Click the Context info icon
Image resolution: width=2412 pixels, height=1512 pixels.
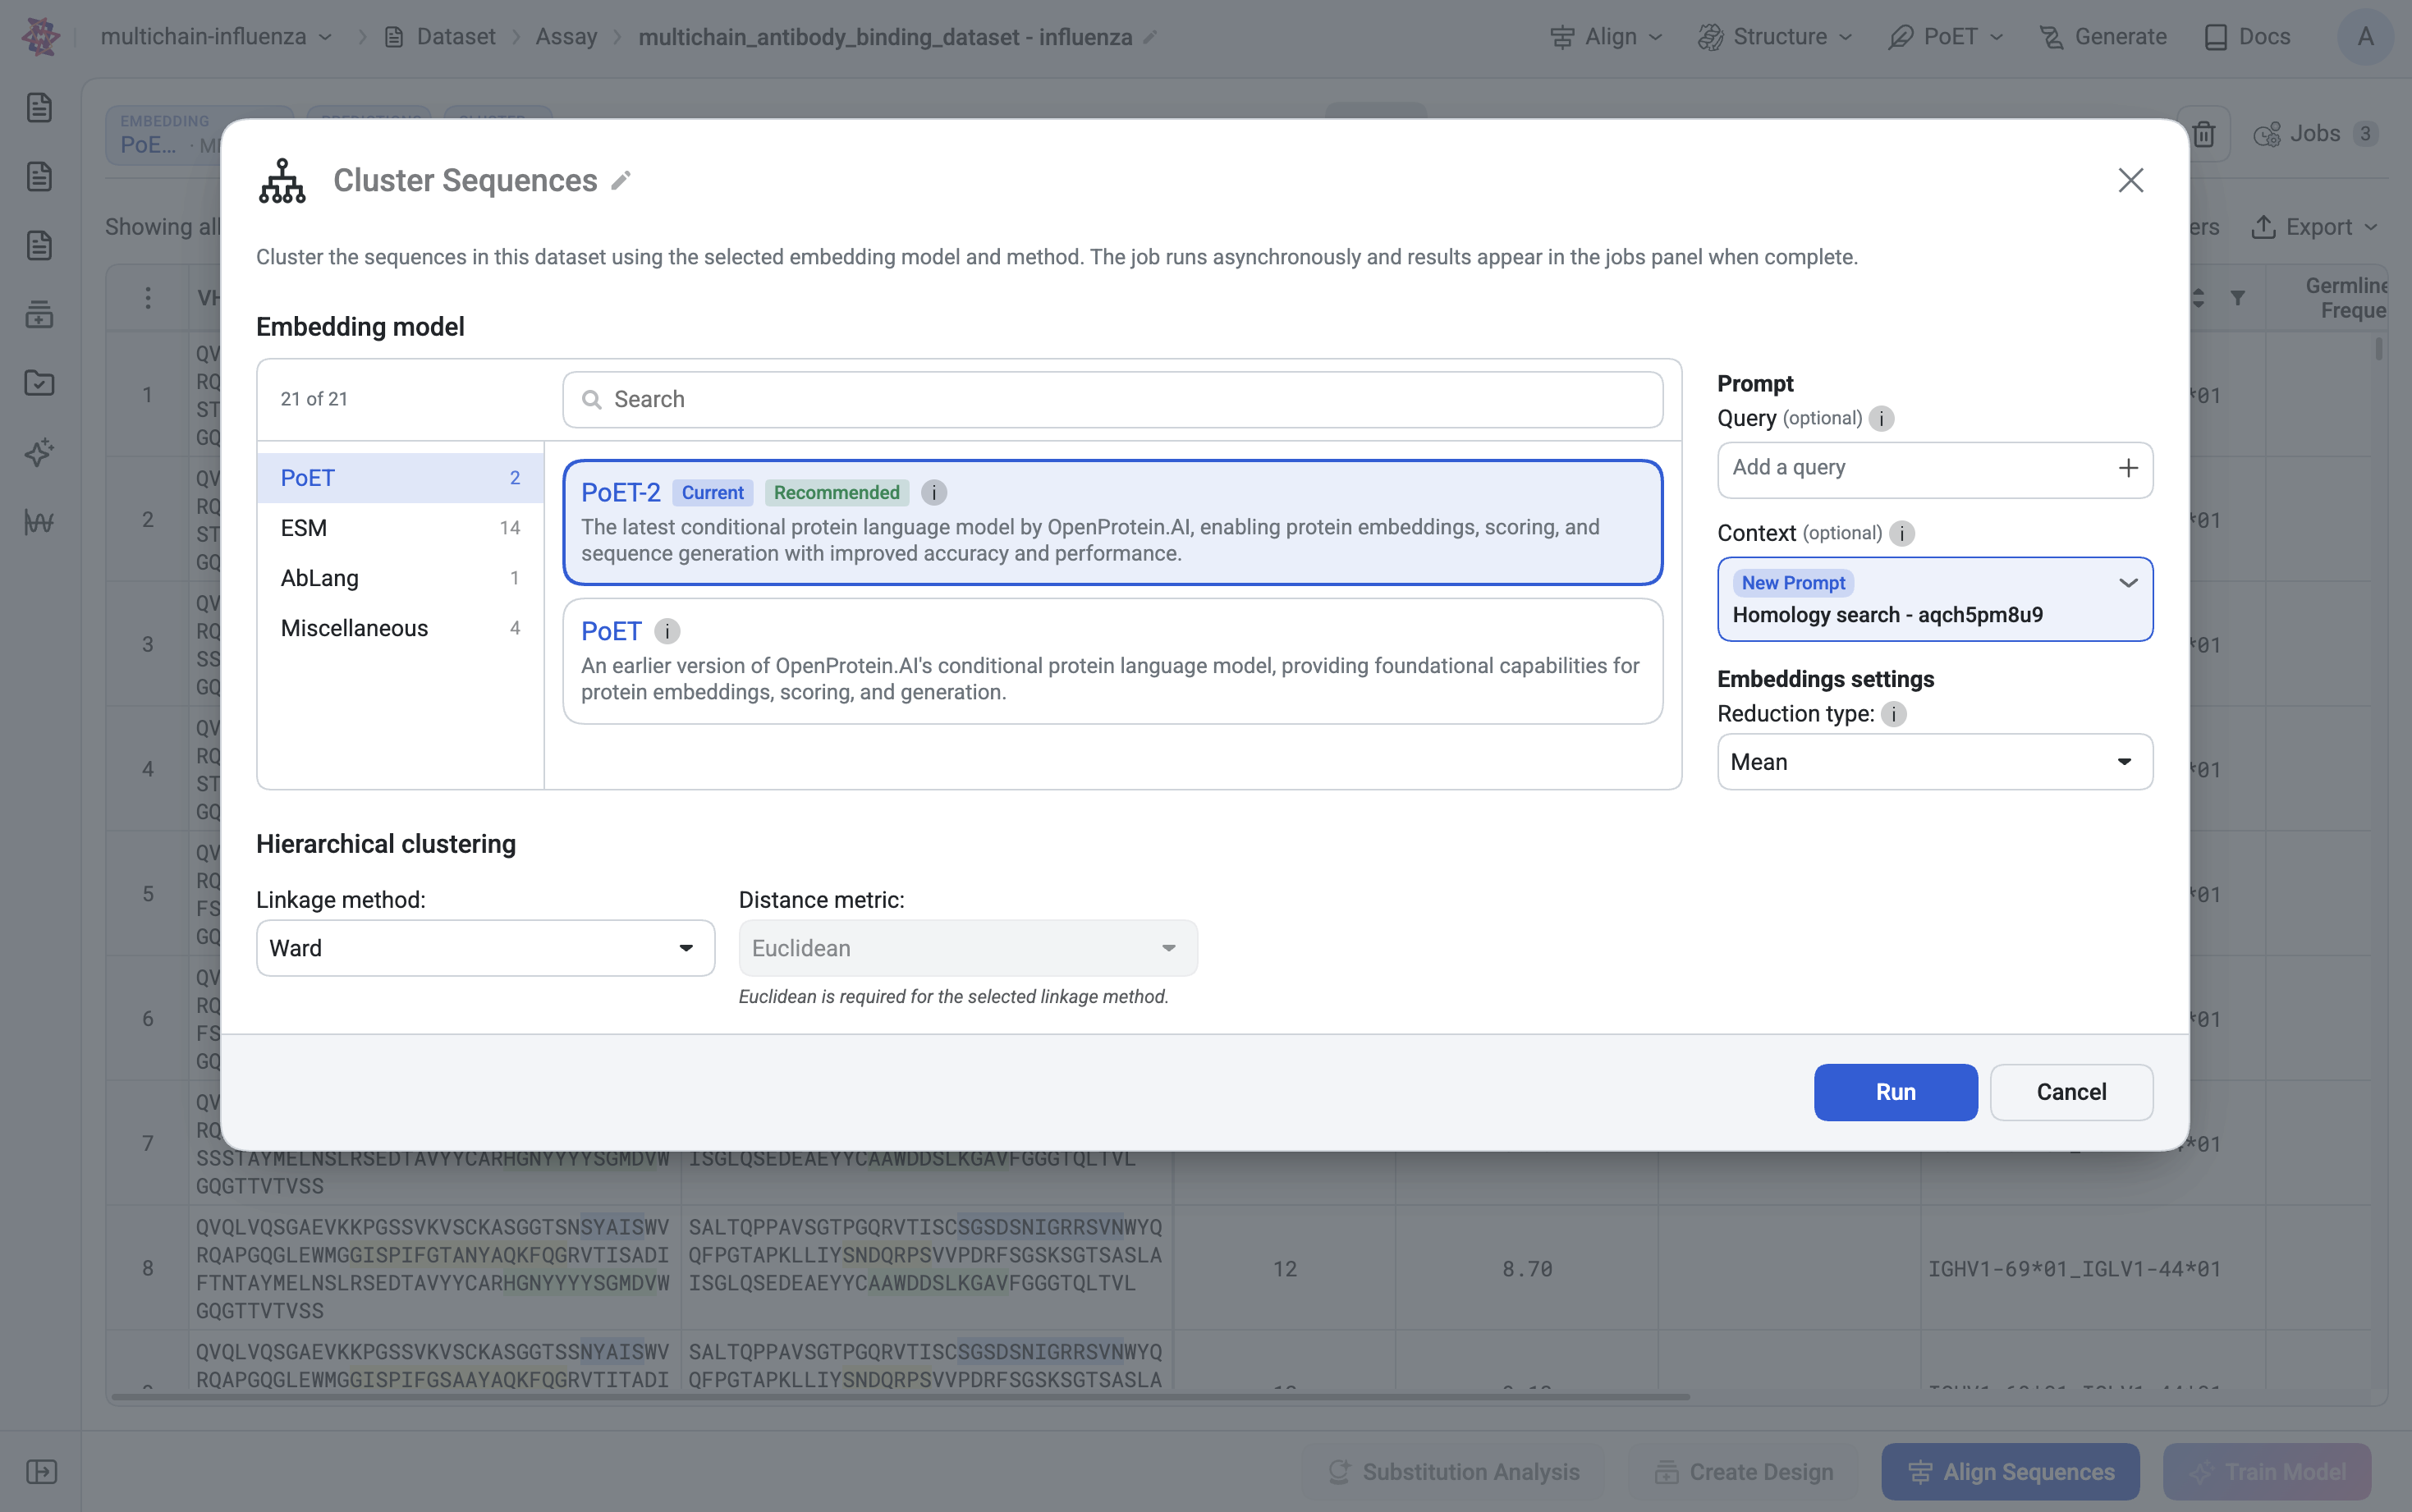pos(1902,534)
